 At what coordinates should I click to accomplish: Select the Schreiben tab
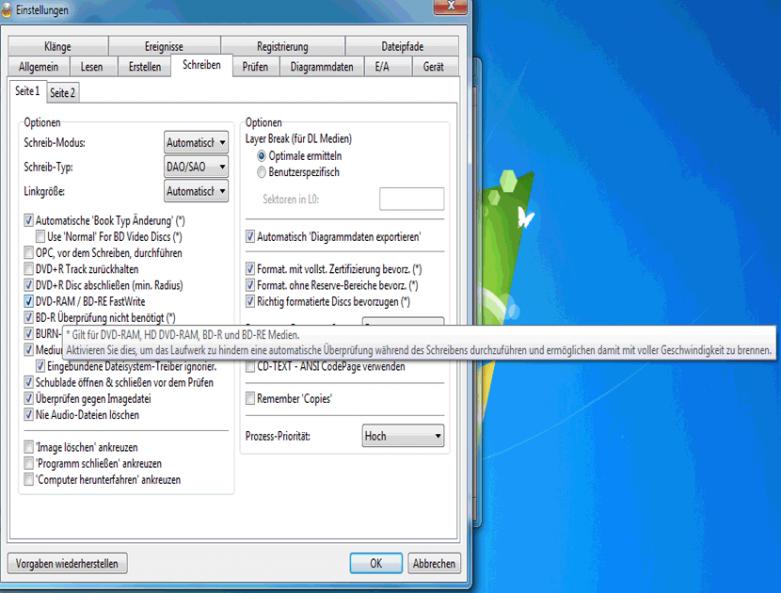(x=201, y=65)
